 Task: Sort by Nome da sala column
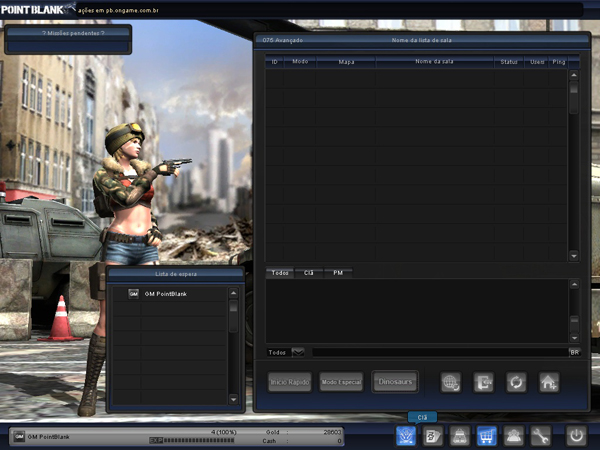[434, 62]
